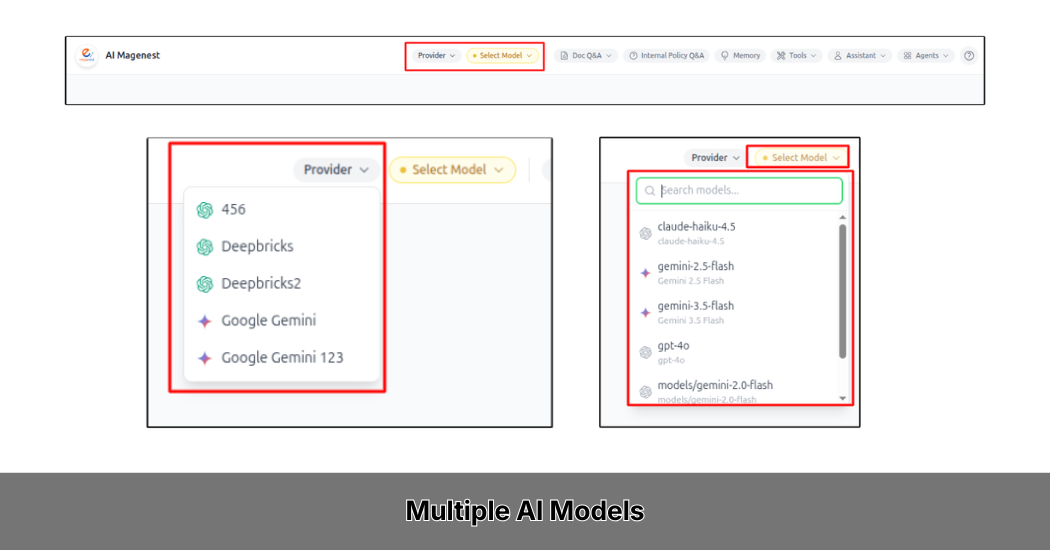Collapse Provider dropdown above the provider list
The image size is (1050, 550).
point(336,169)
